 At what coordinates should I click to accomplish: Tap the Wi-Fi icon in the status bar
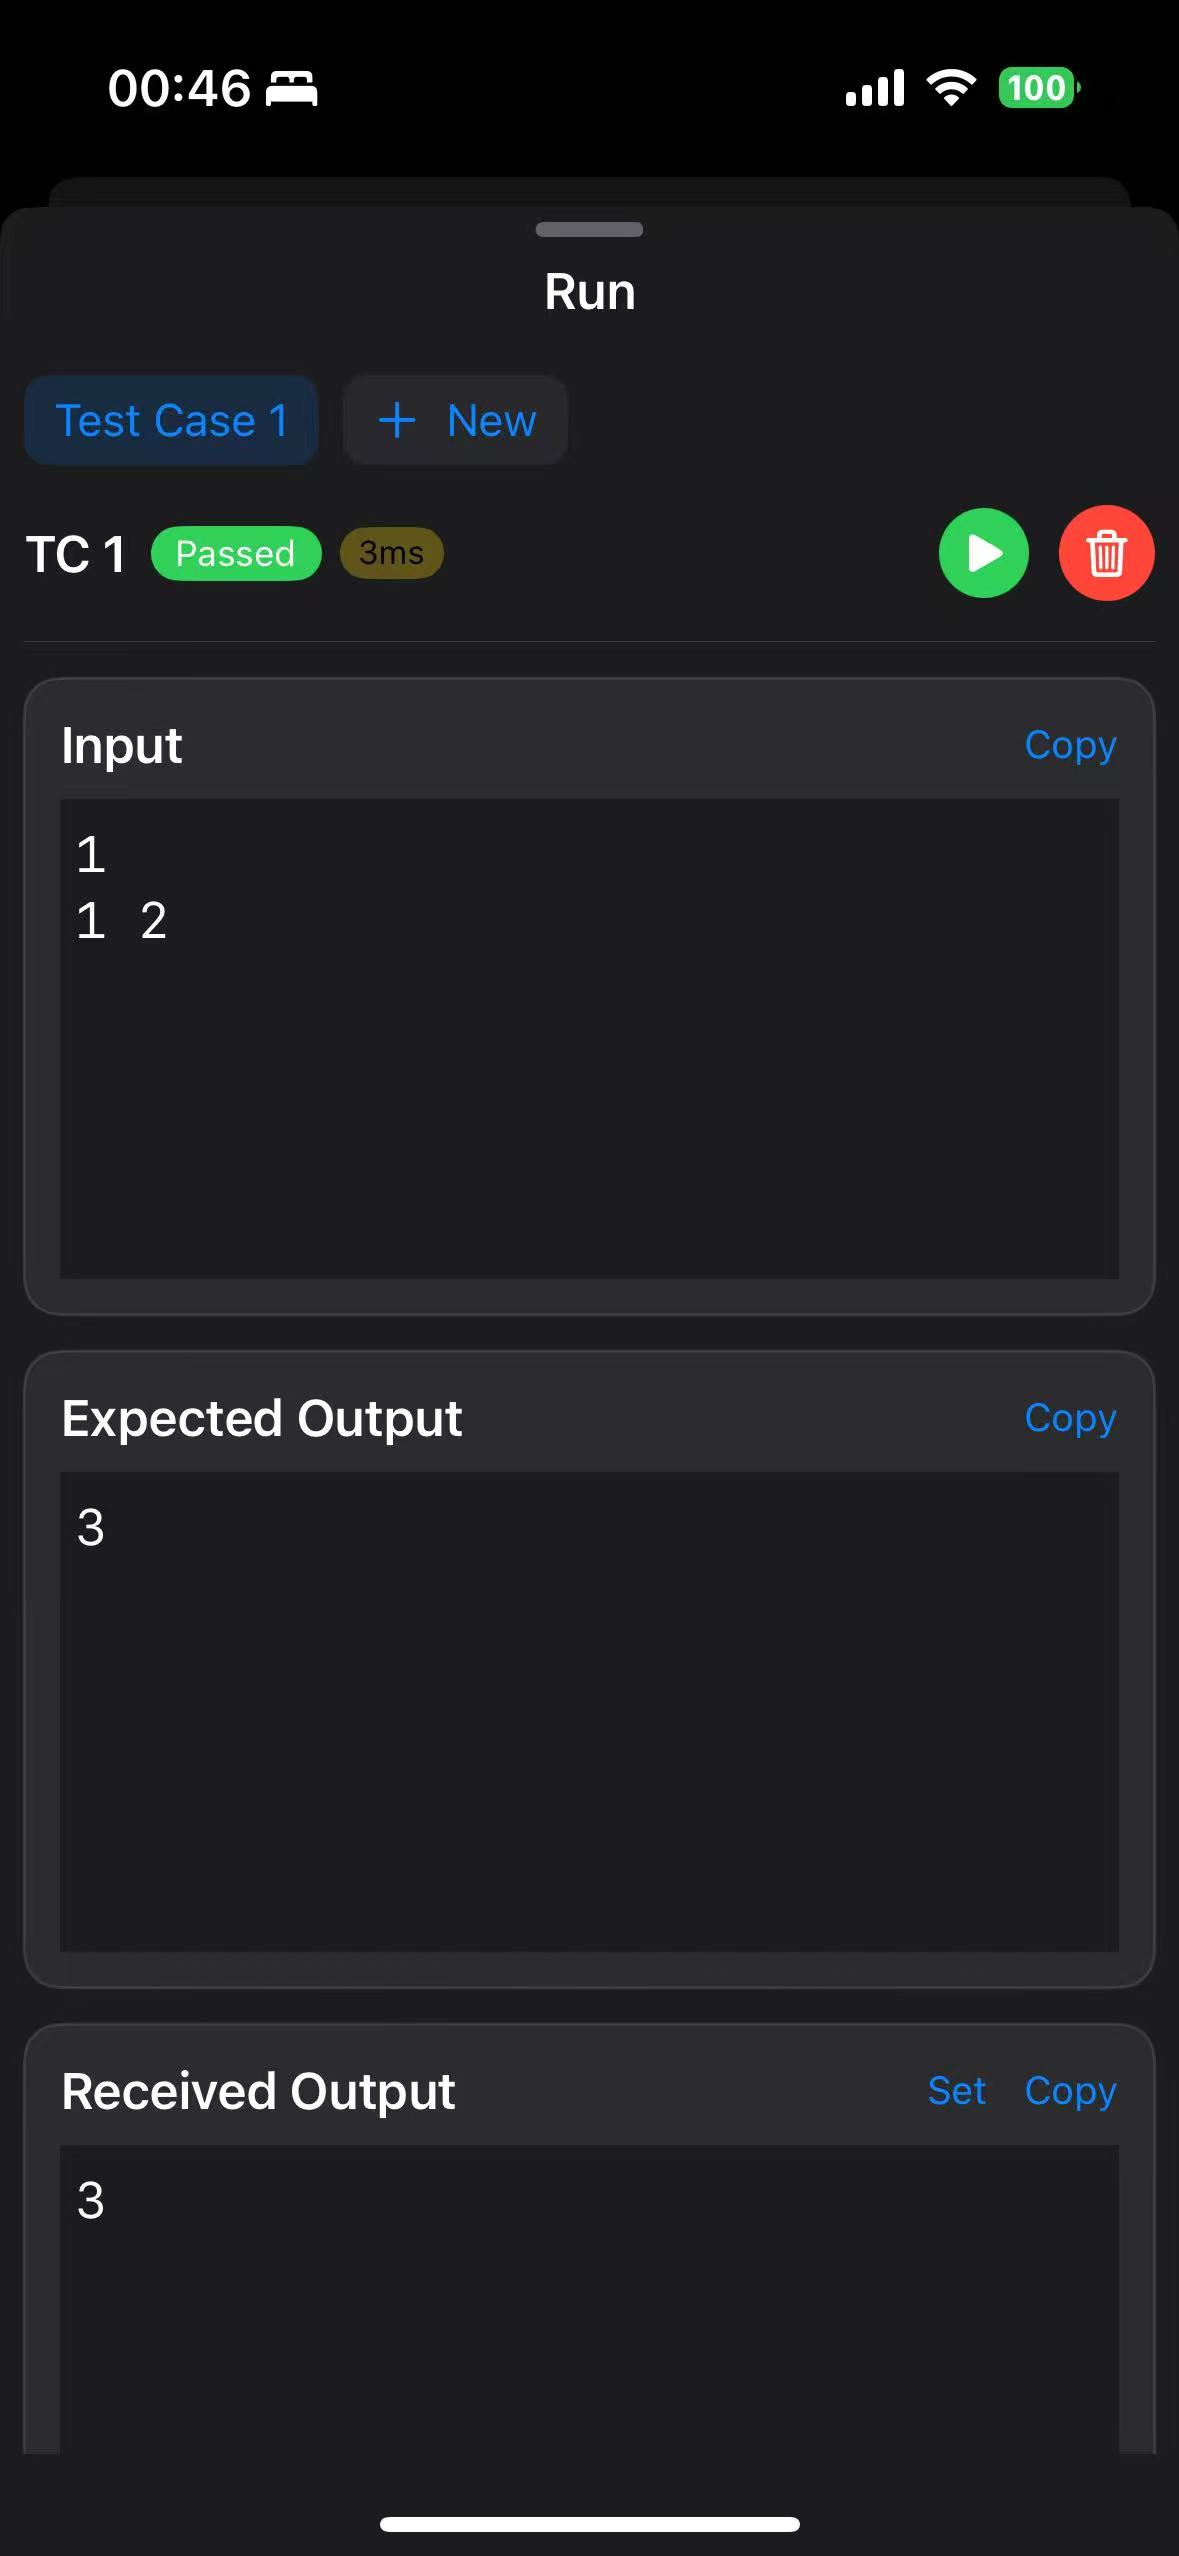[x=948, y=87]
